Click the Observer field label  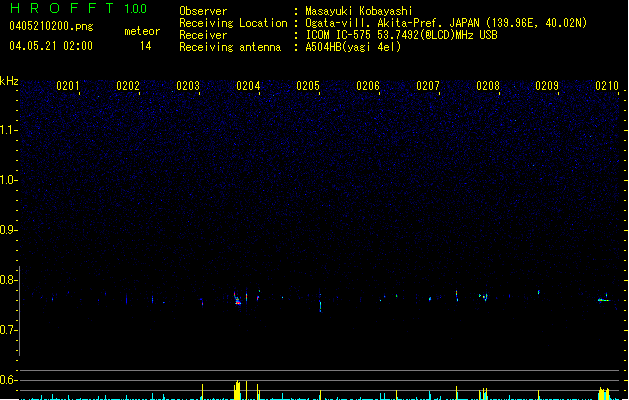pos(203,11)
